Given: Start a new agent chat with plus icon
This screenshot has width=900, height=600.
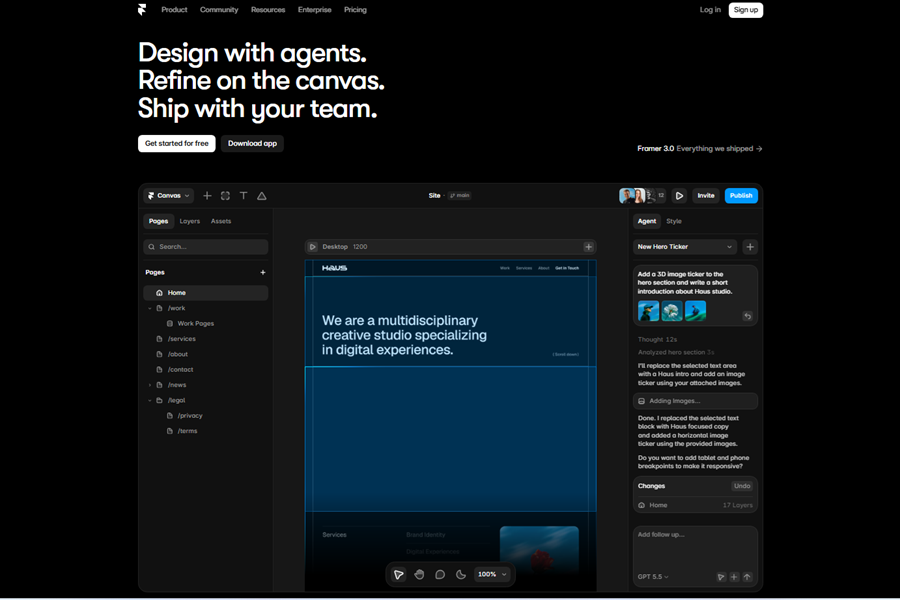Looking at the screenshot, I should point(750,247).
